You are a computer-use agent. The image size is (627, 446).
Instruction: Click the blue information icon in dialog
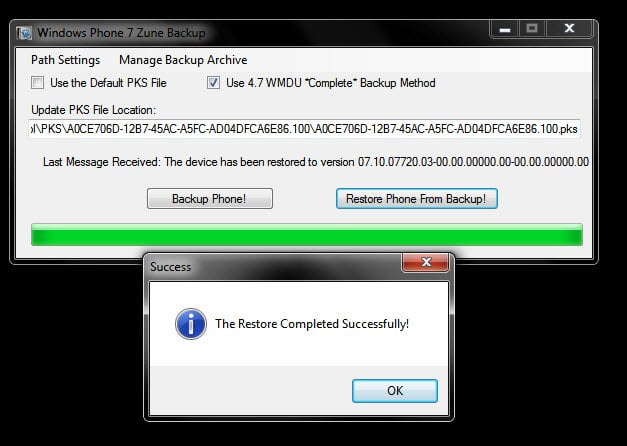pos(191,324)
